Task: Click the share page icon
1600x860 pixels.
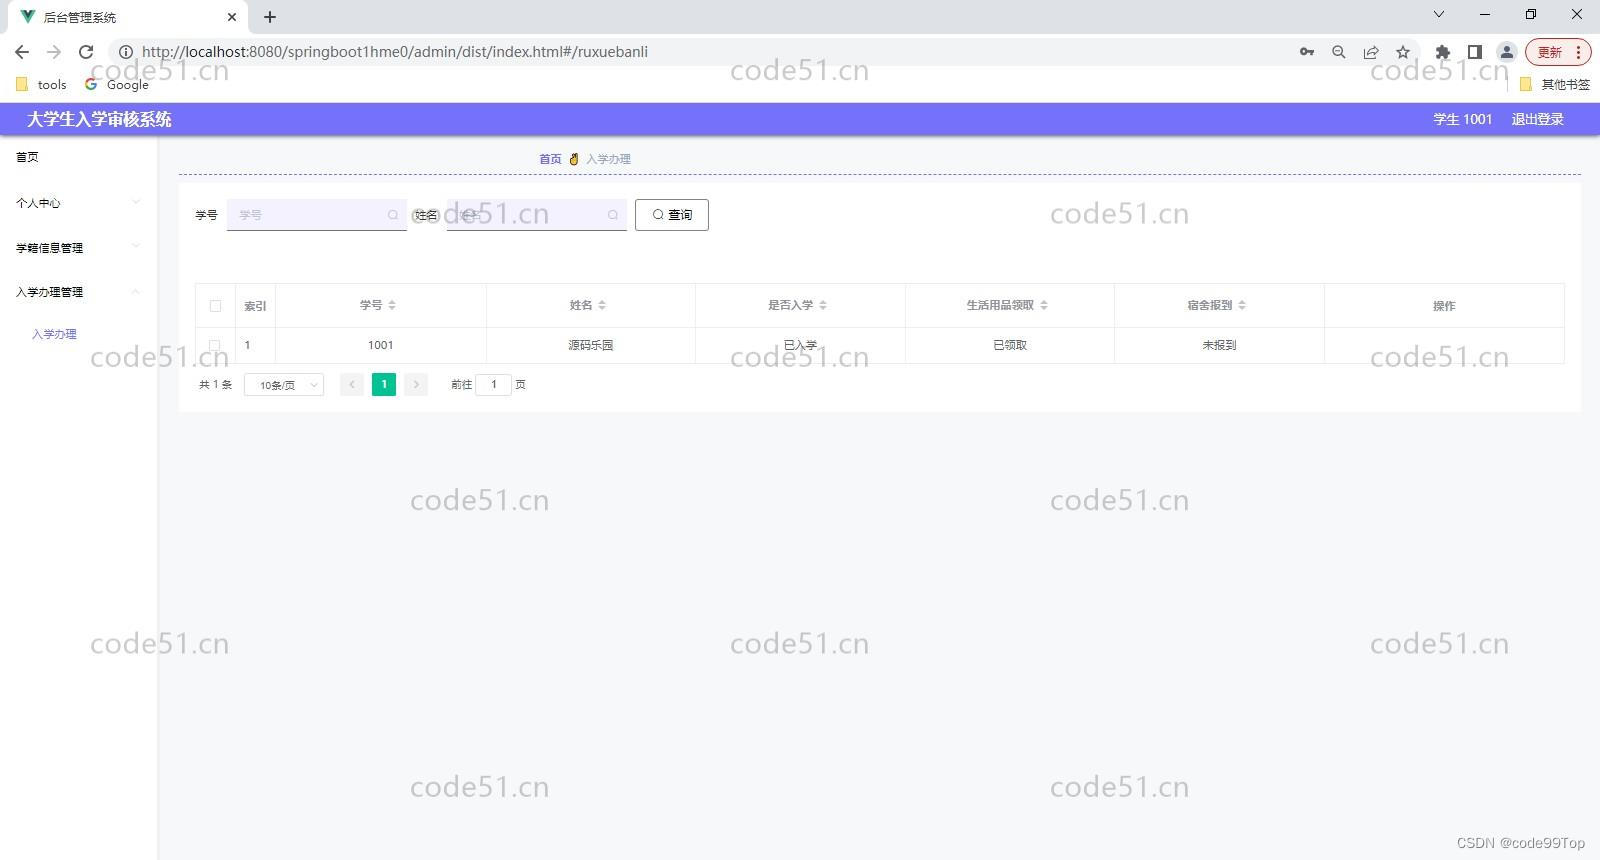Action: pos(1371,52)
